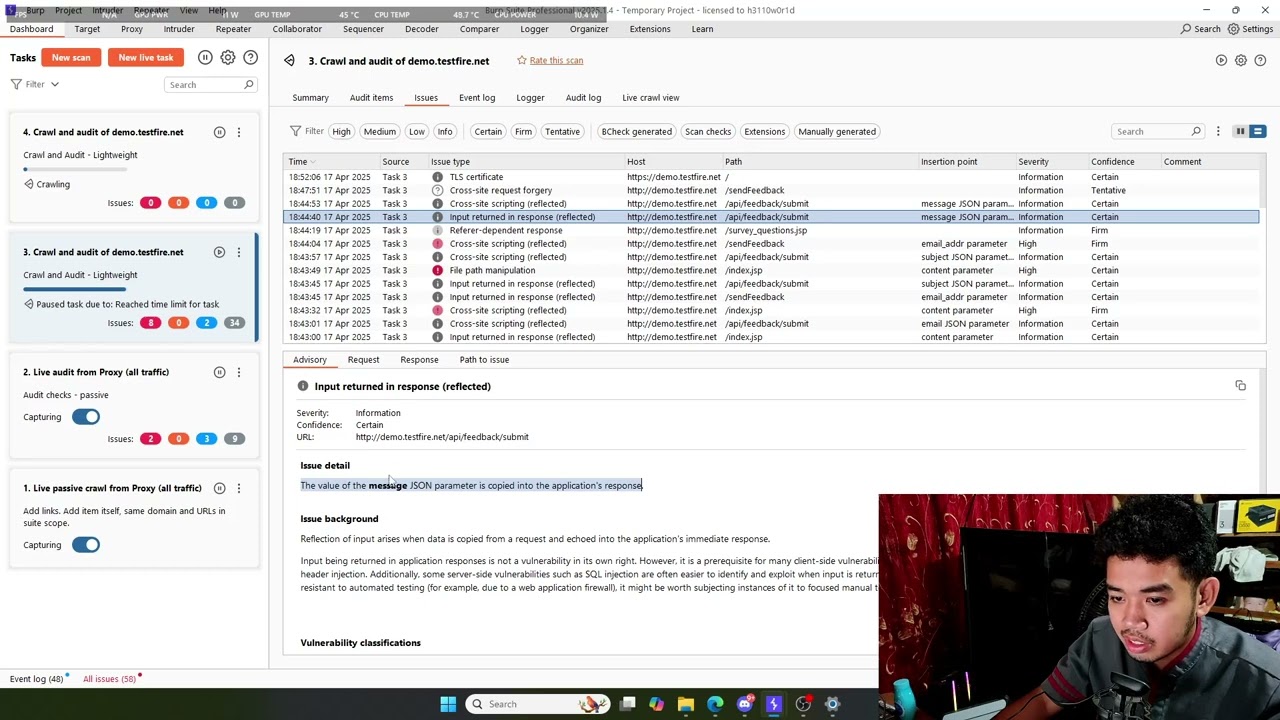The width and height of the screenshot is (1280, 720).
Task: Toggle Capturing switch for Live audit task
Action: [x=86, y=417]
